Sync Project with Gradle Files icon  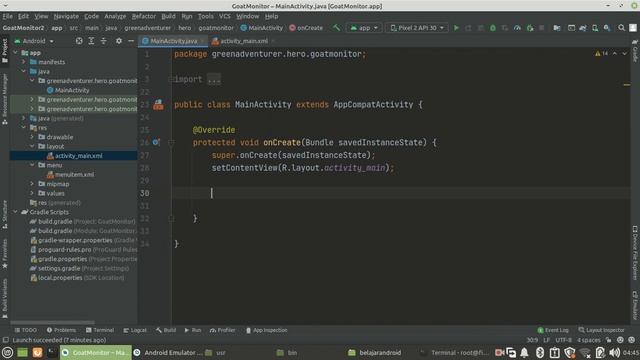click(583, 28)
